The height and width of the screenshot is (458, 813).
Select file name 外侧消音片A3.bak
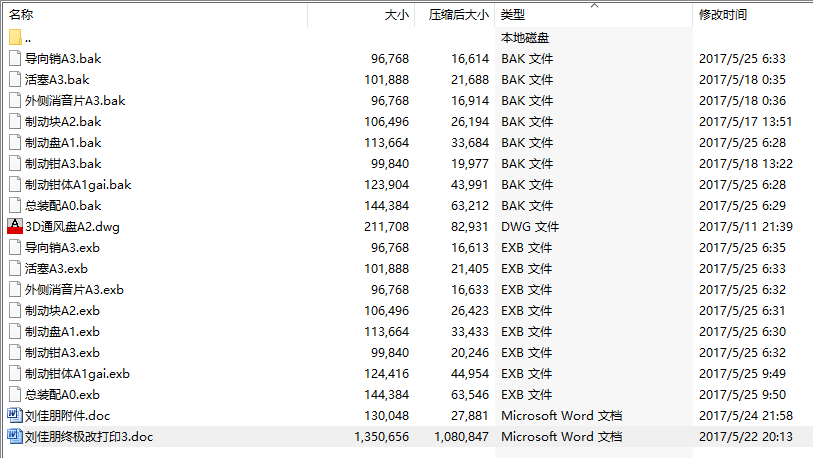pyautogui.click(x=75, y=101)
